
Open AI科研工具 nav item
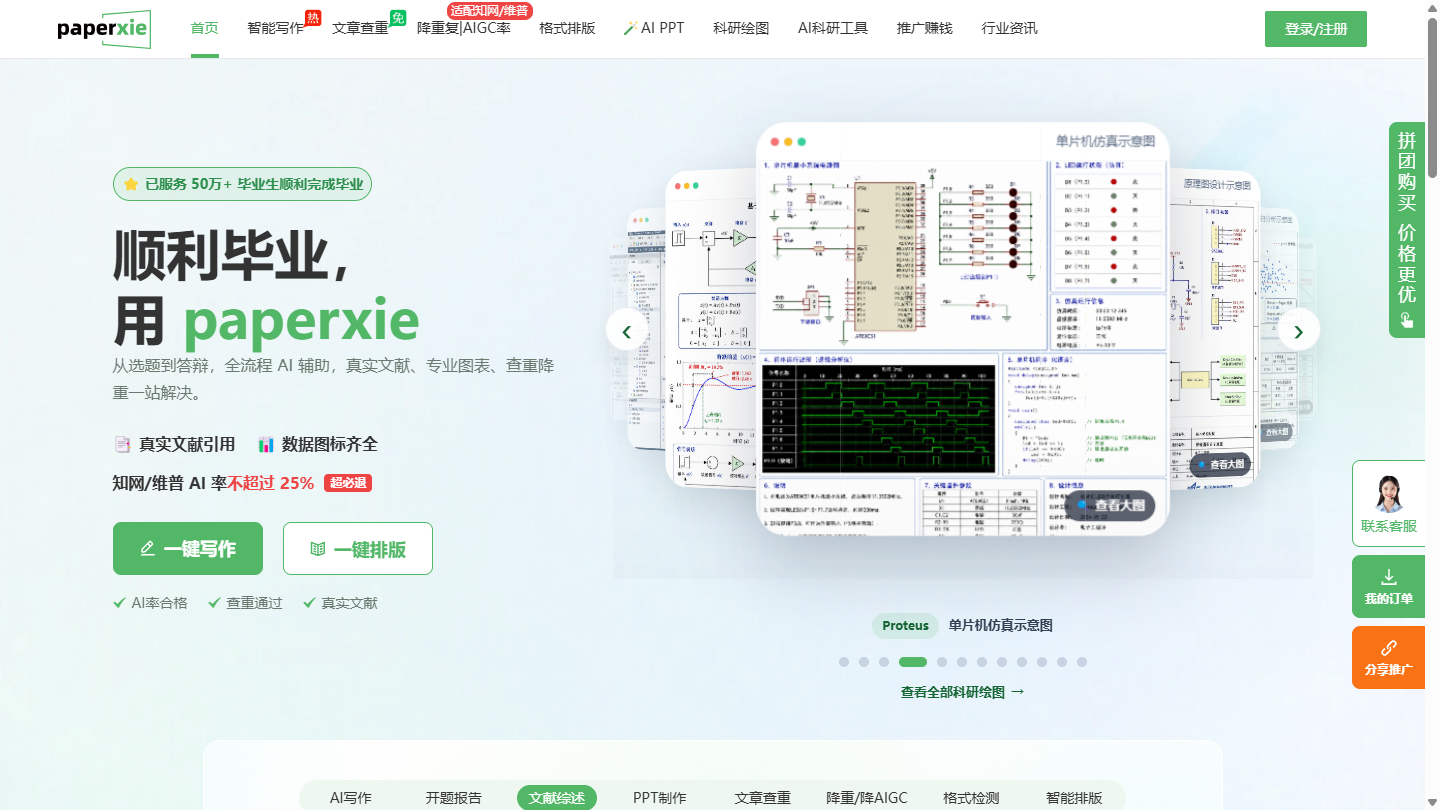pos(833,28)
